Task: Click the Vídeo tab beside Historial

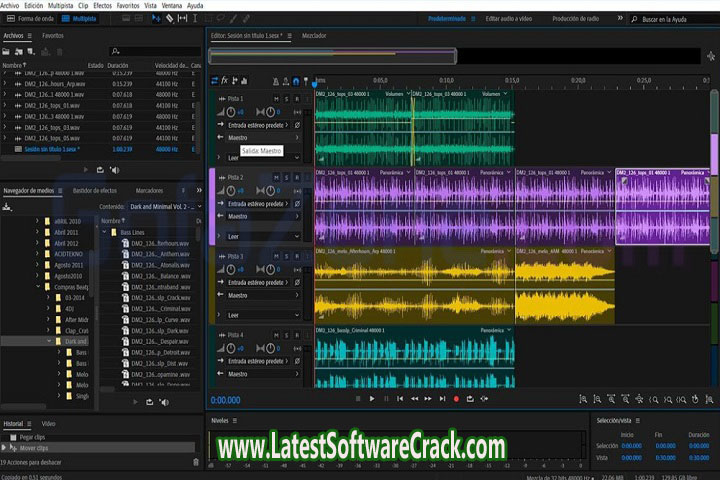Action: tap(48, 424)
